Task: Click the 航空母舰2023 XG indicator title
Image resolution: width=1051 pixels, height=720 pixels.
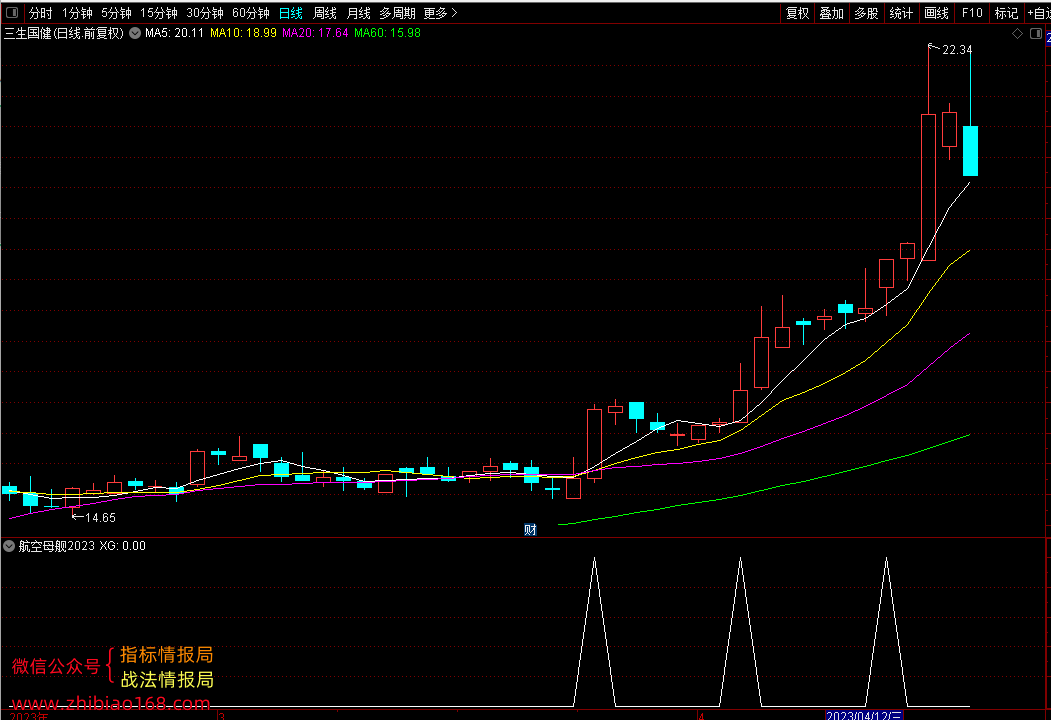Action: pyautogui.click(x=82, y=546)
